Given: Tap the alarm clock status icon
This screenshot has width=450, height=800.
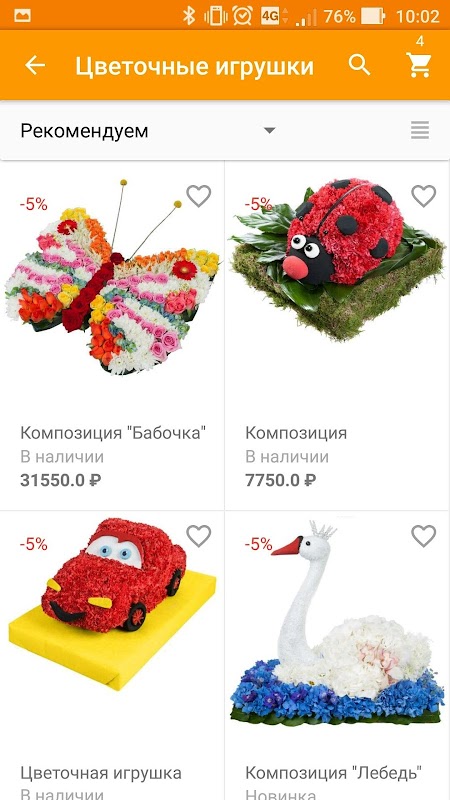Looking at the screenshot, I should pos(242,16).
